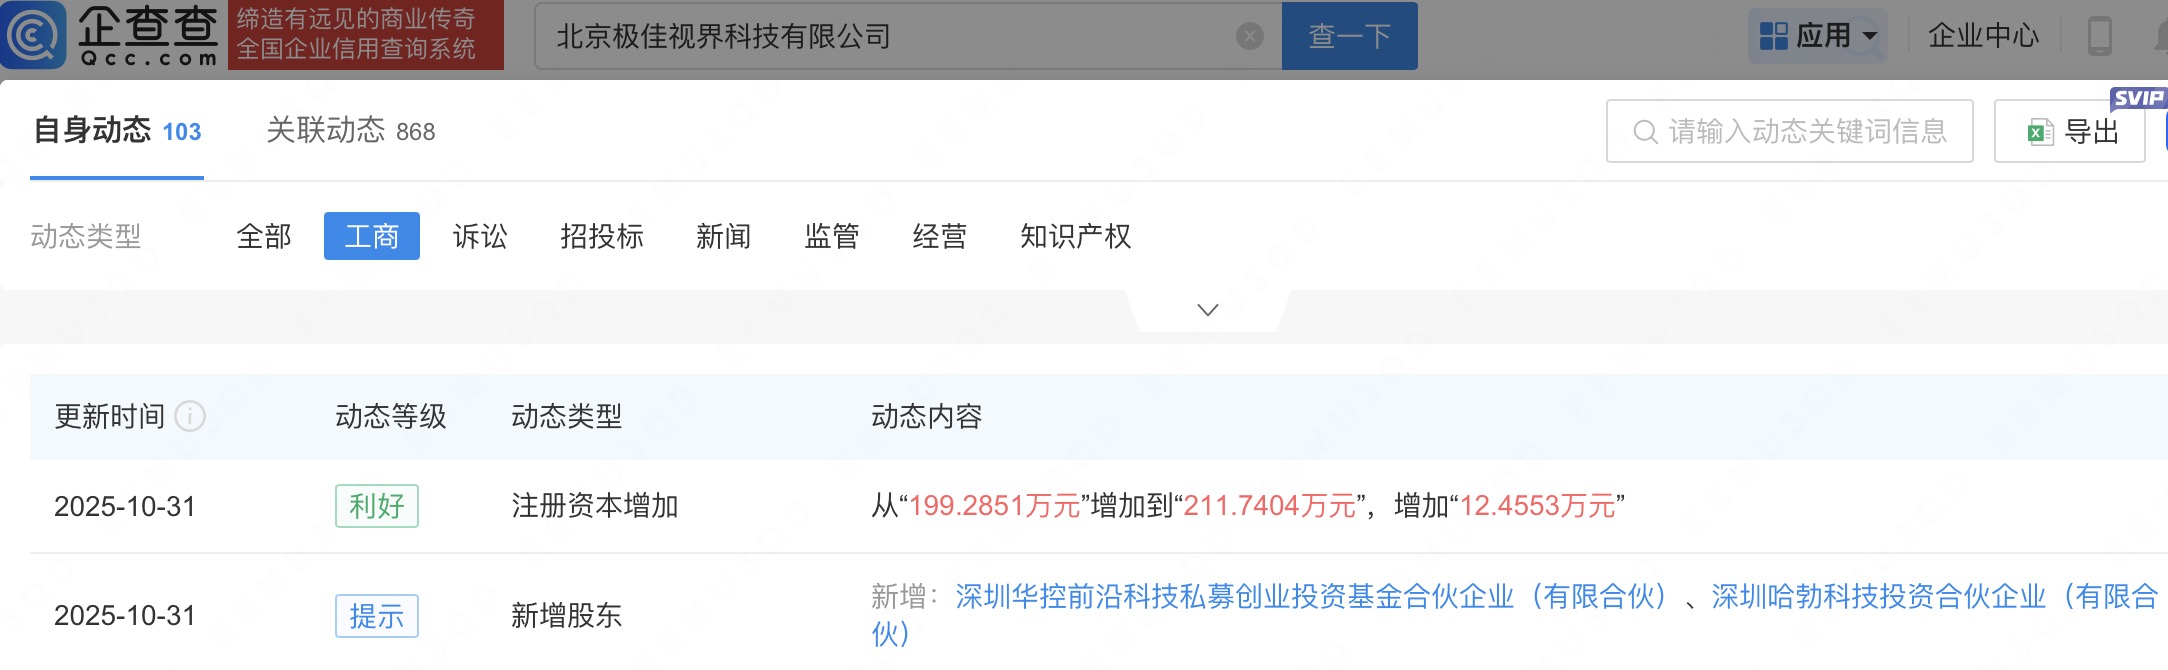Click the SVIP badge above export
The image size is (2168, 670).
(x=2138, y=98)
